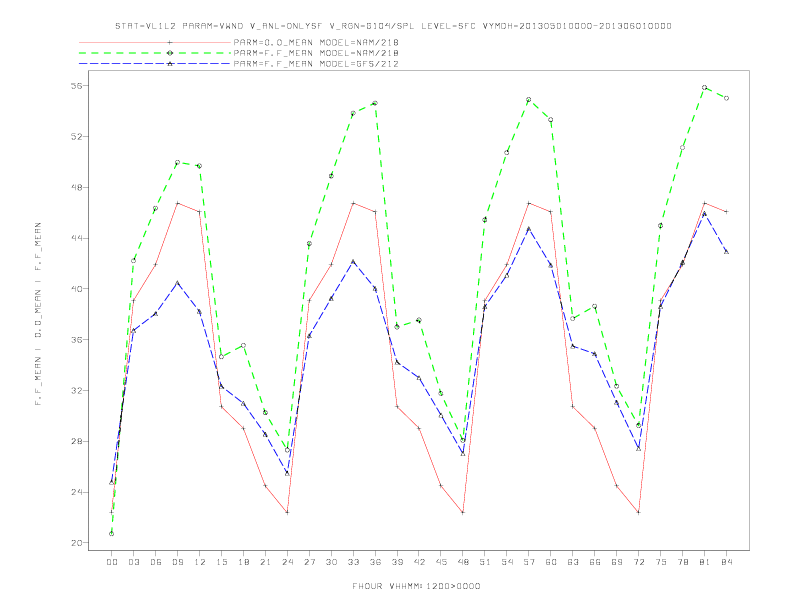
Task: Click the red plus data point at hour 84
Action: point(727,212)
